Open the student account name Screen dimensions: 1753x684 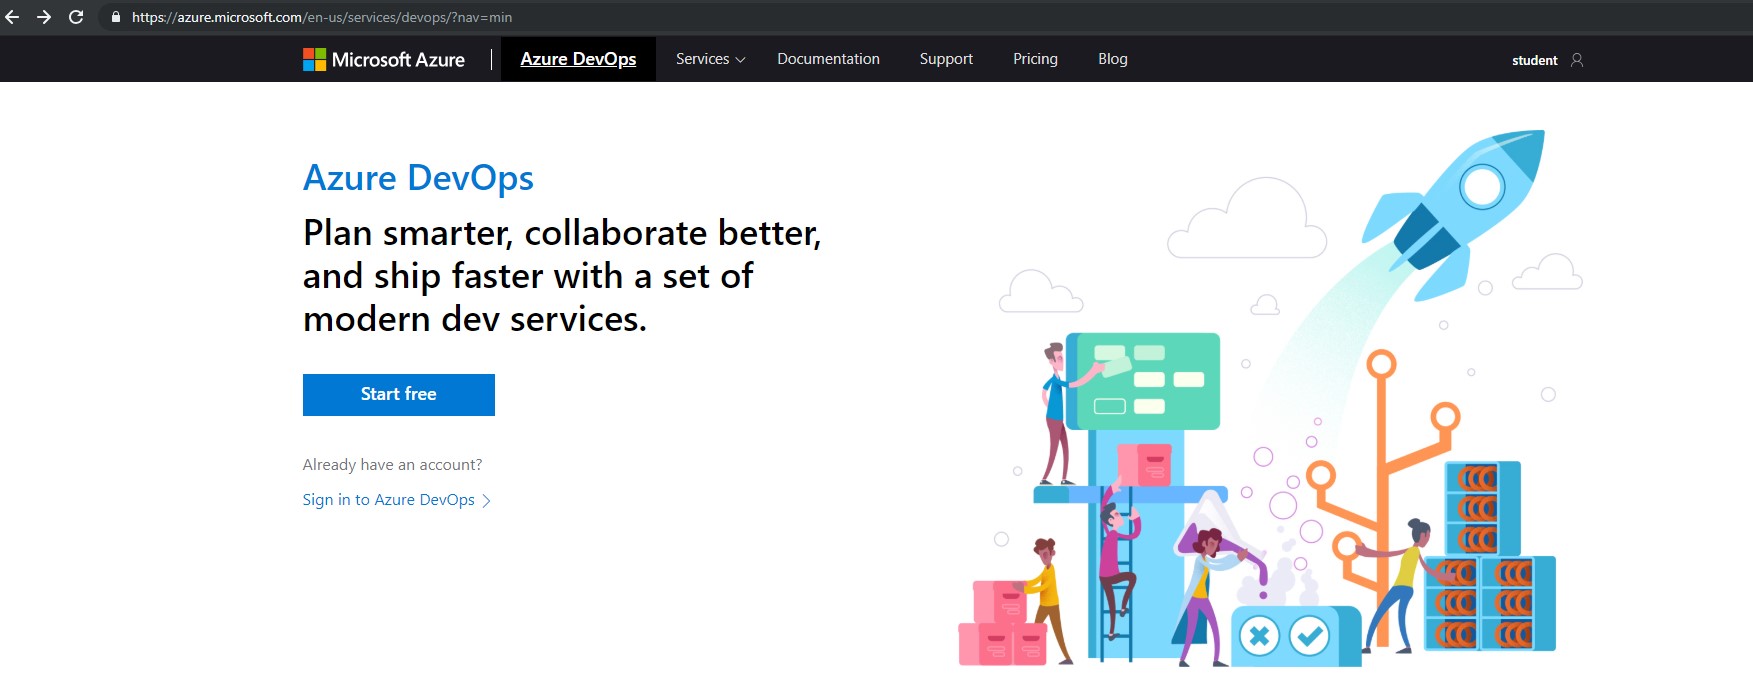pyautogui.click(x=1534, y=60)
